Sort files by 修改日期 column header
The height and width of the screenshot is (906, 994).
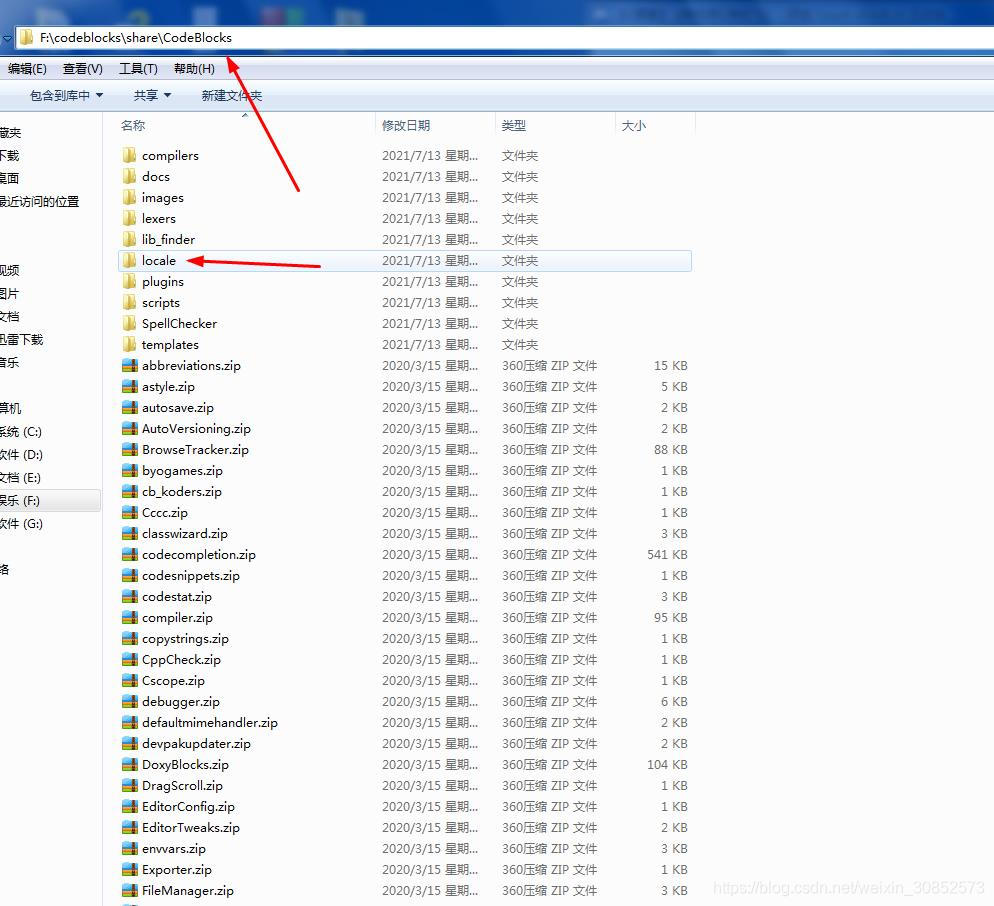click(x=406, y=126)
